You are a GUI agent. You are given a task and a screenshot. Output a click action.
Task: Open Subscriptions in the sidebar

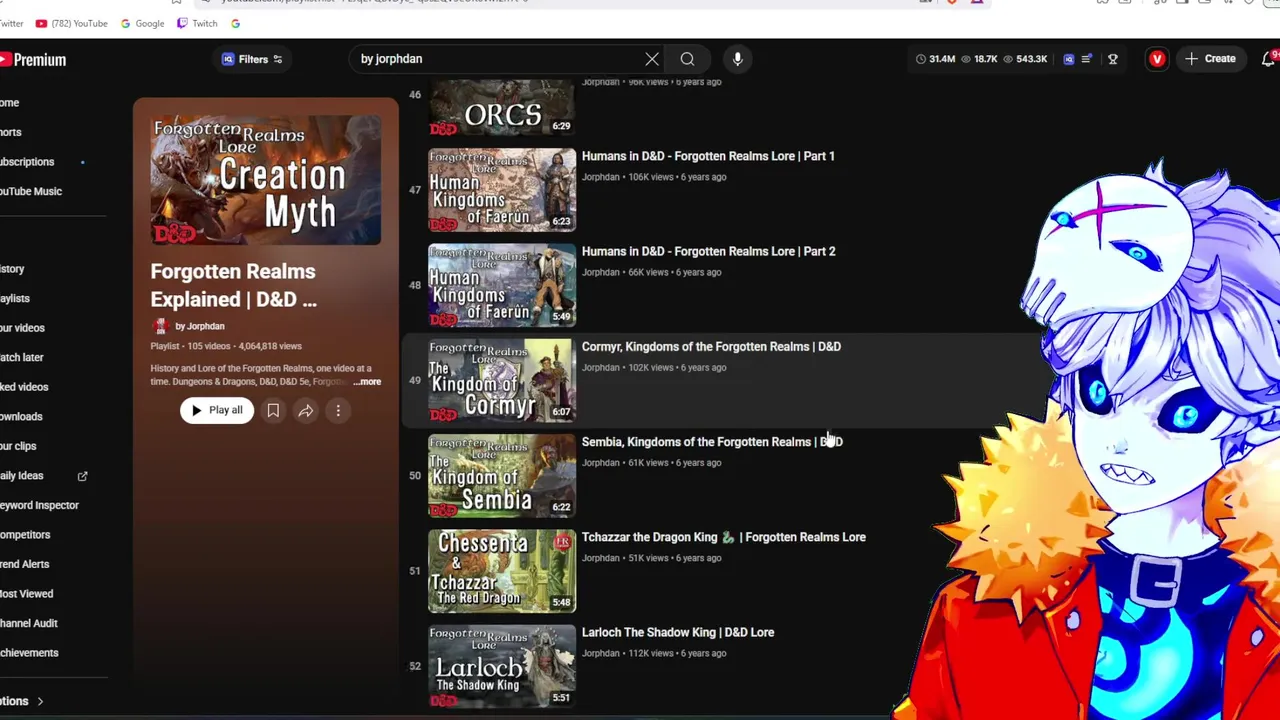coord(27,161)
